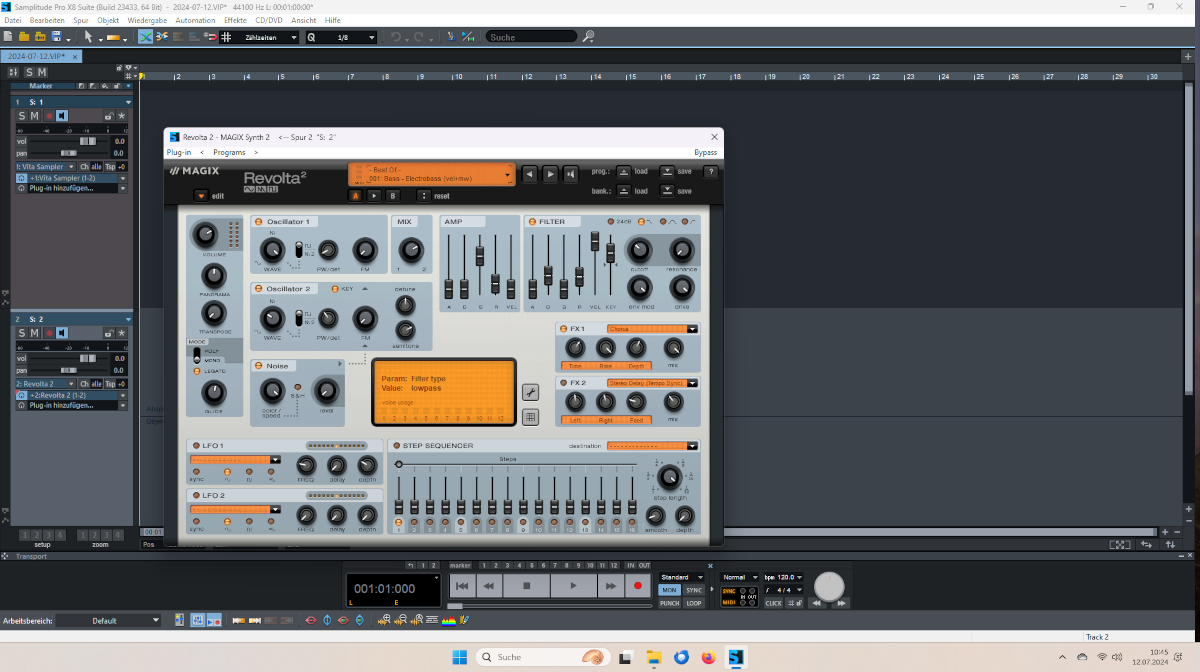Toggle the Oscillator 2 KEY LED
The height and width of the screenshot is (672, 1200).
point(335,288)
